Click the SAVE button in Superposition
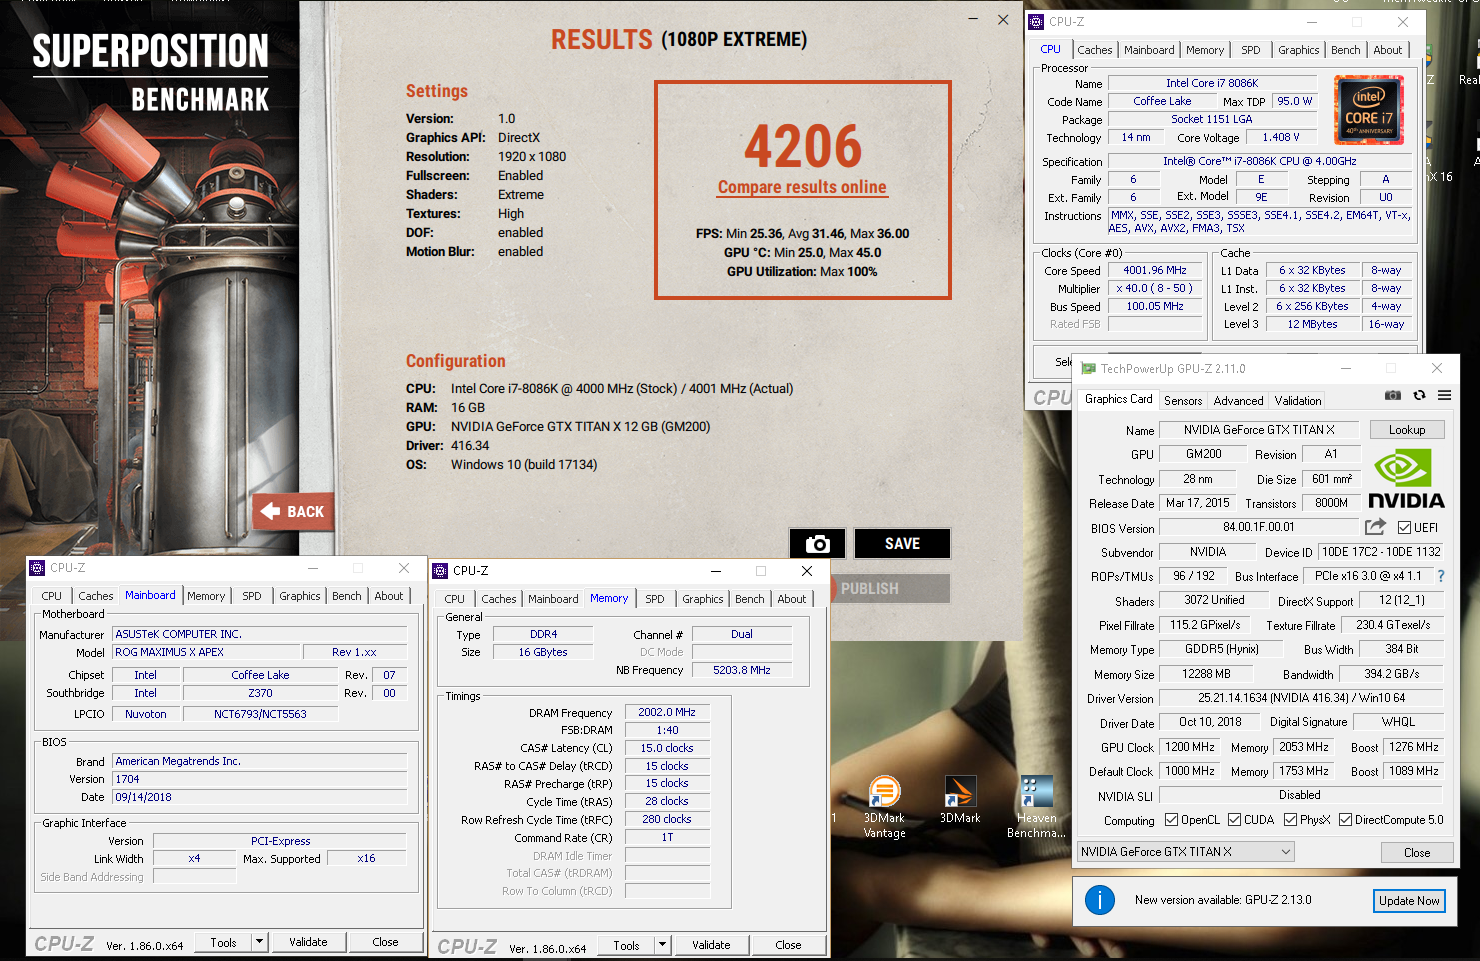 coord(902,543)
